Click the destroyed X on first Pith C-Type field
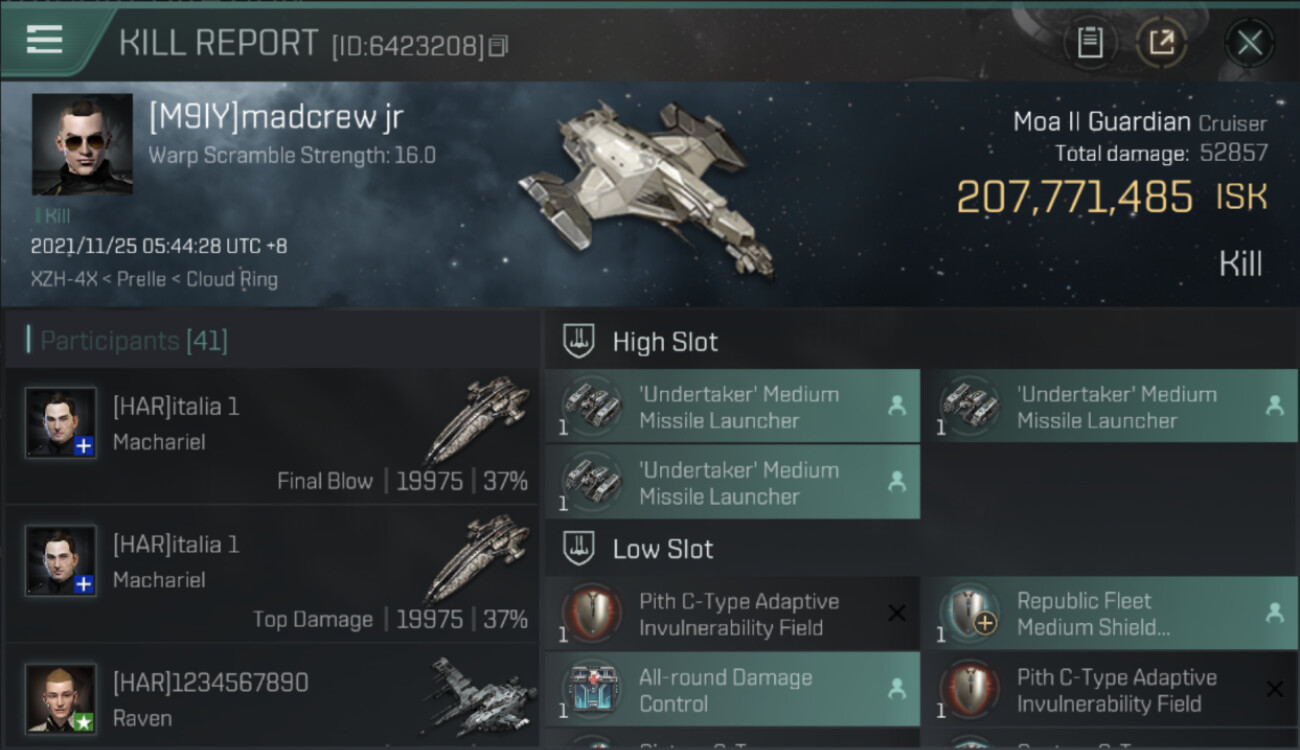The width and height of the screenshot is (1300, 750). coord(897,614)
